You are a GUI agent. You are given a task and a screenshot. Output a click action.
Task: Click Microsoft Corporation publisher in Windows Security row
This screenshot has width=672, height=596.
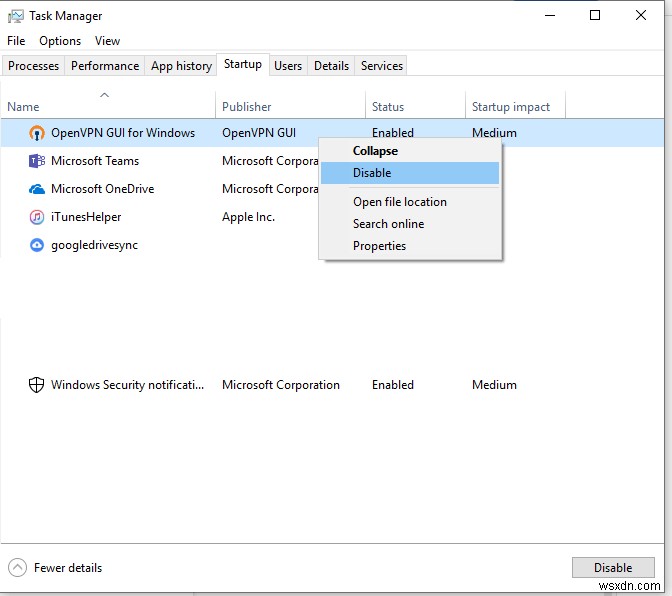[281, 385]
